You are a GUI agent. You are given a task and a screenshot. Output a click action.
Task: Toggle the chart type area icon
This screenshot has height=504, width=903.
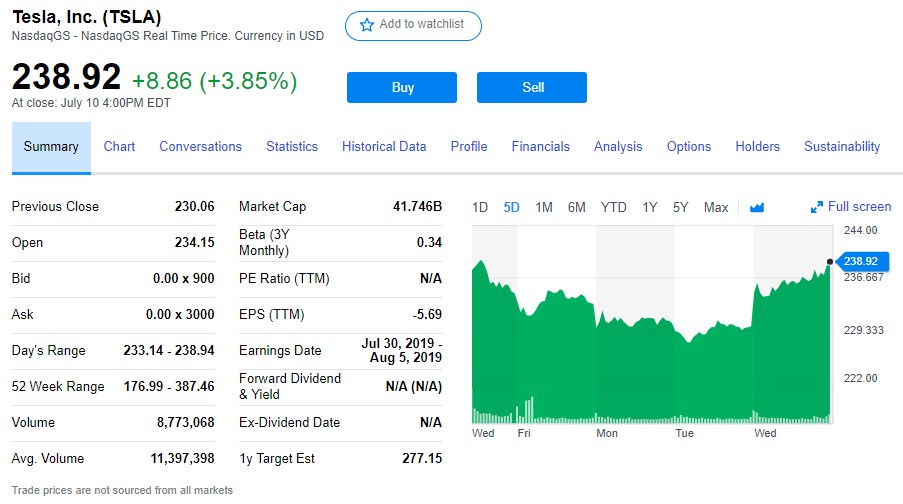click(757, 207)
